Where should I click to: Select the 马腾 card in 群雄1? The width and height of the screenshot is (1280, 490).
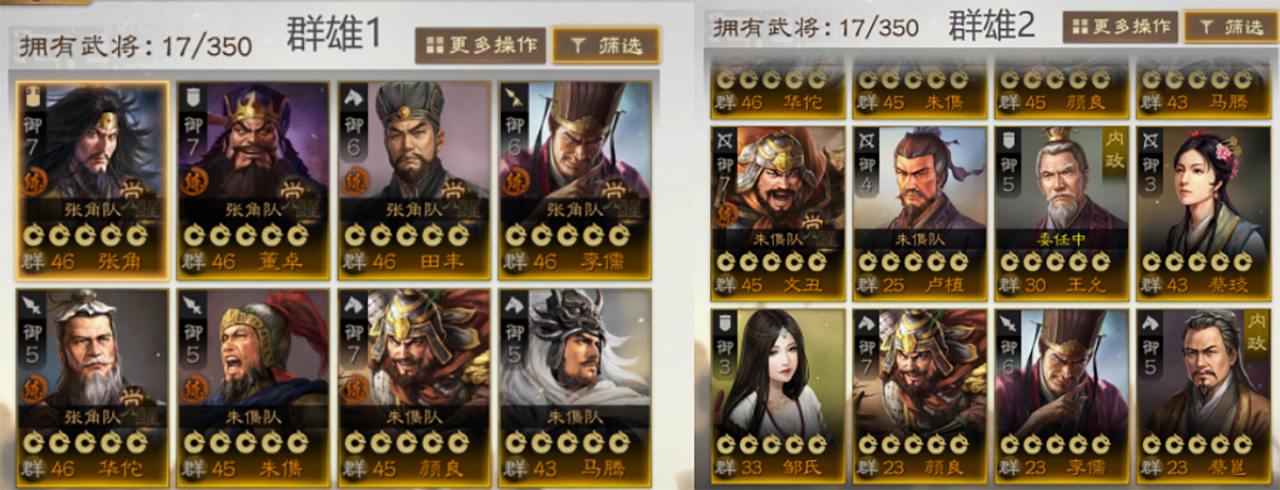point(575,388)
